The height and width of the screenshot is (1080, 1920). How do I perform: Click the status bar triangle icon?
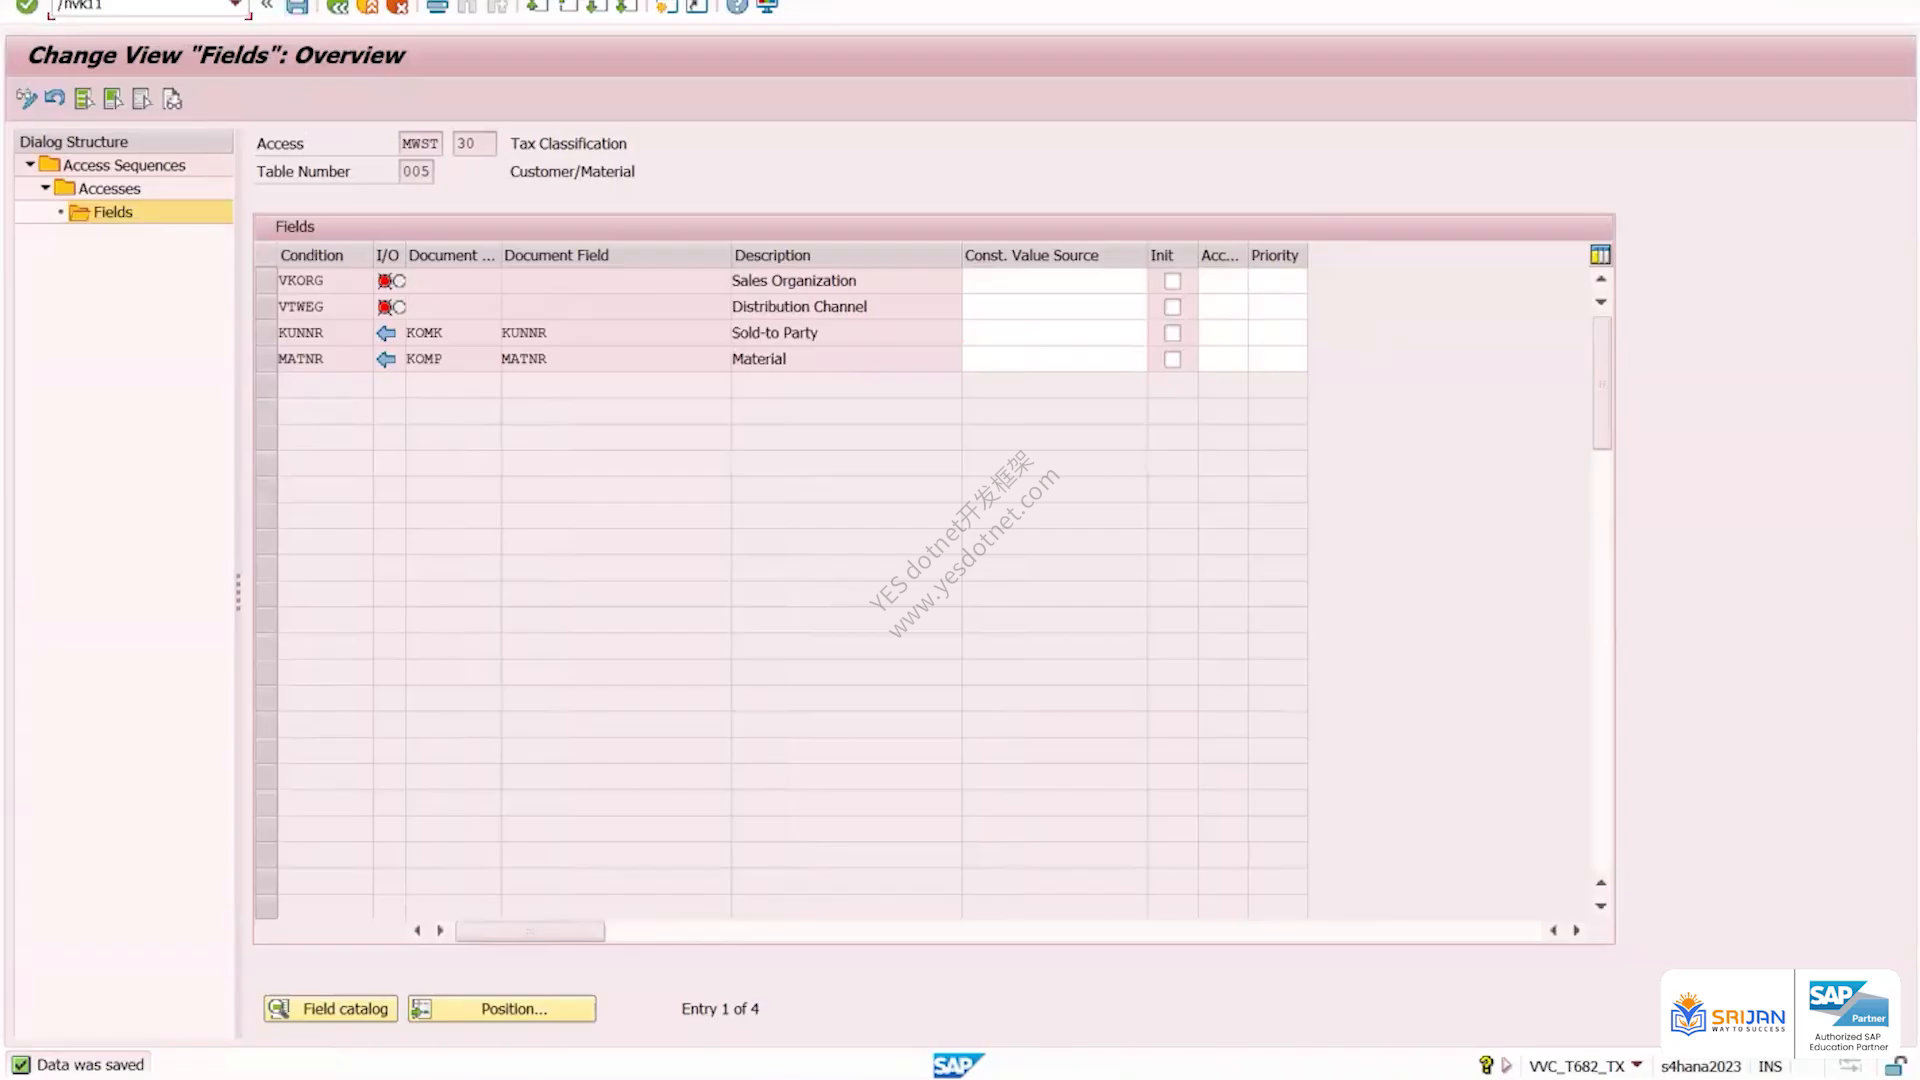click(1507, 1065)
